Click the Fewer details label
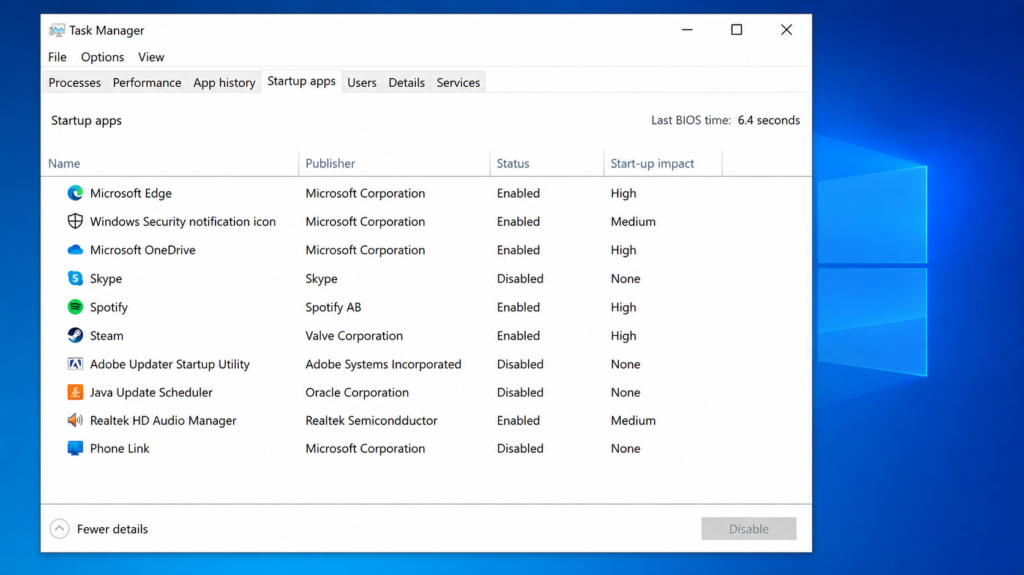The width and height of the screenshot is (1024, 575). [x=112, y=529]
